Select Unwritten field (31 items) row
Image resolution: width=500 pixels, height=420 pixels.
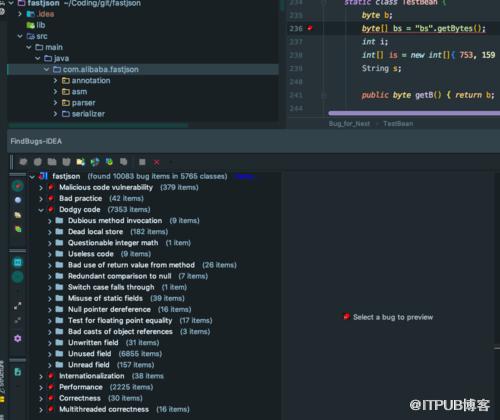coord(113,343)
